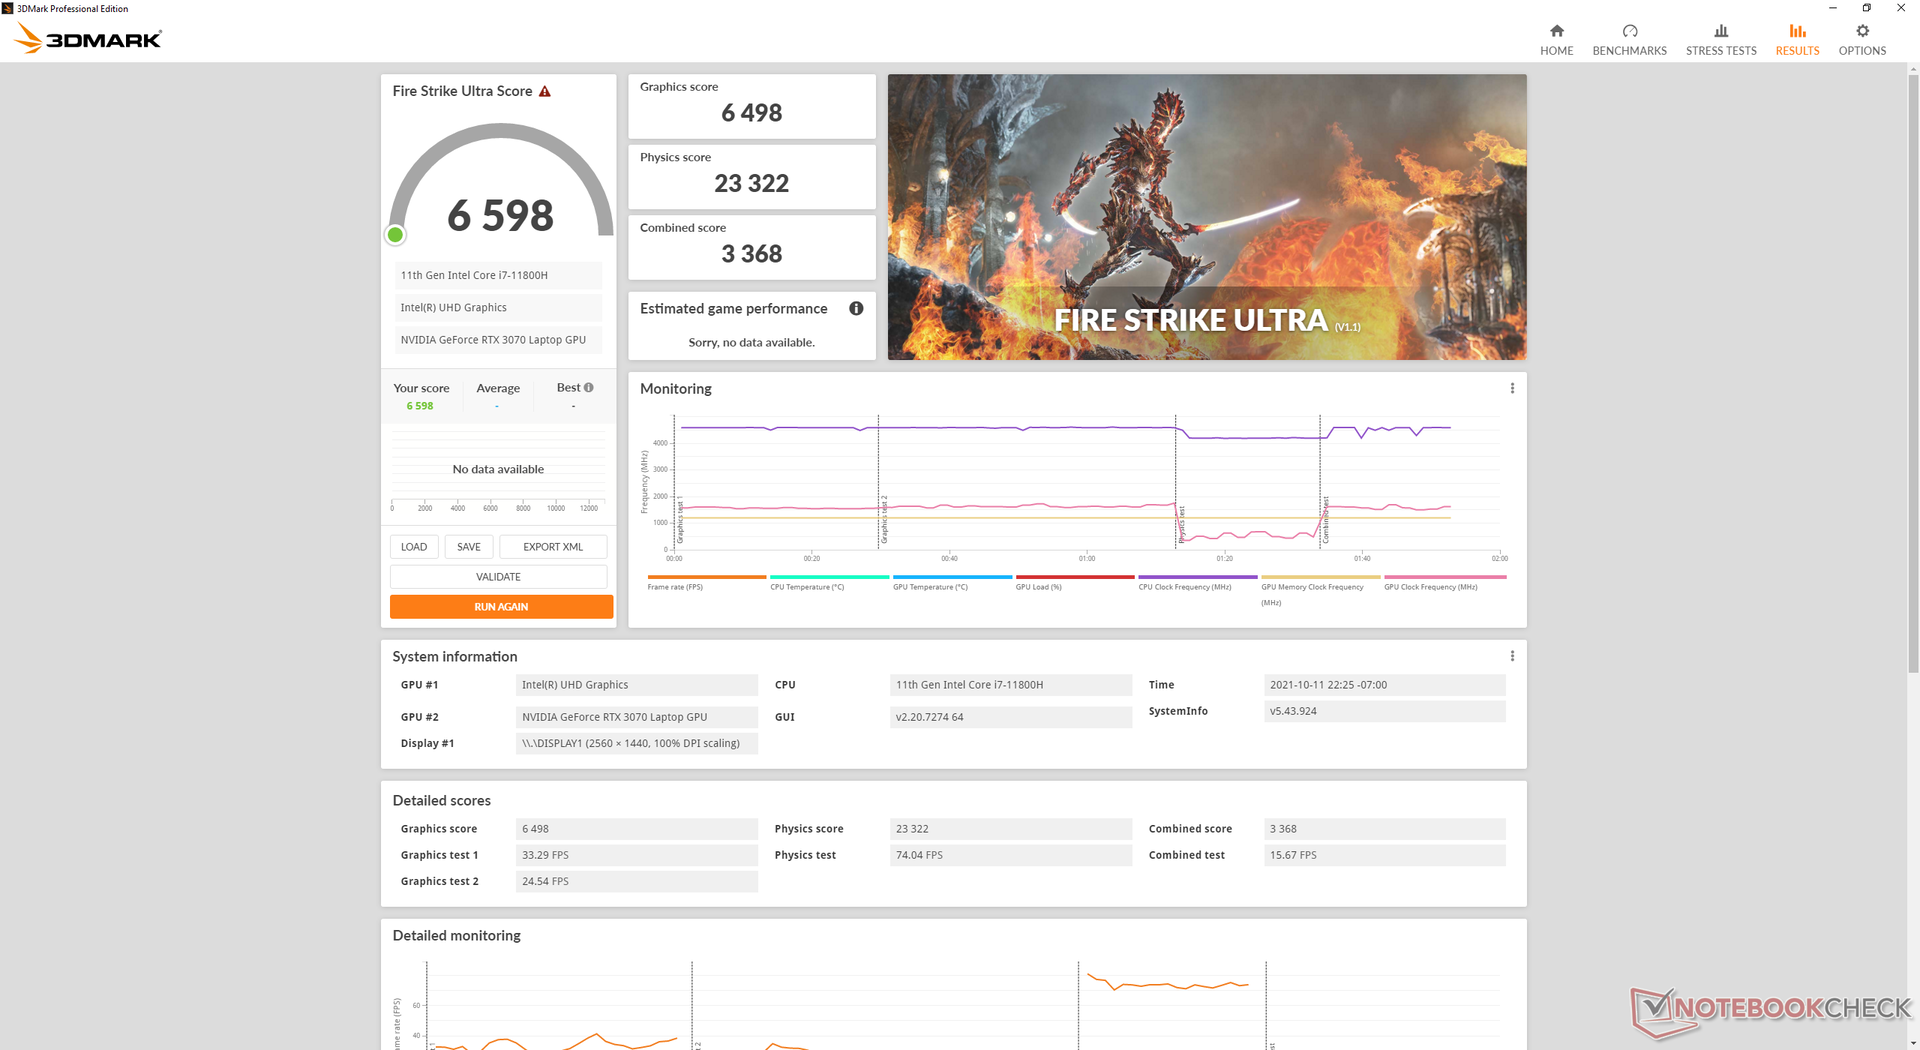Screen dimensions: 1920x1050
Task: Toggle the Frame rate (FPS) legend series
Action: (675, 587)
